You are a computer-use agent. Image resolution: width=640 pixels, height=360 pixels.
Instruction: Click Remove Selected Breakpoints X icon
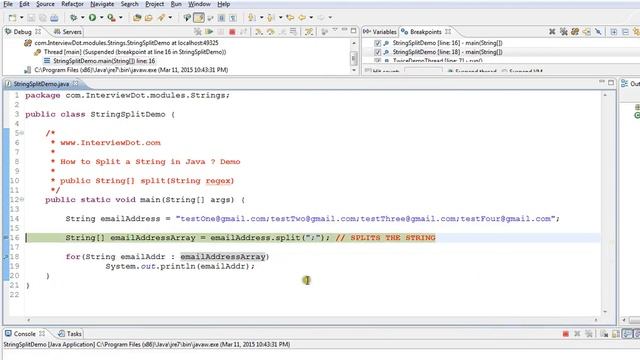coord(552,31)
